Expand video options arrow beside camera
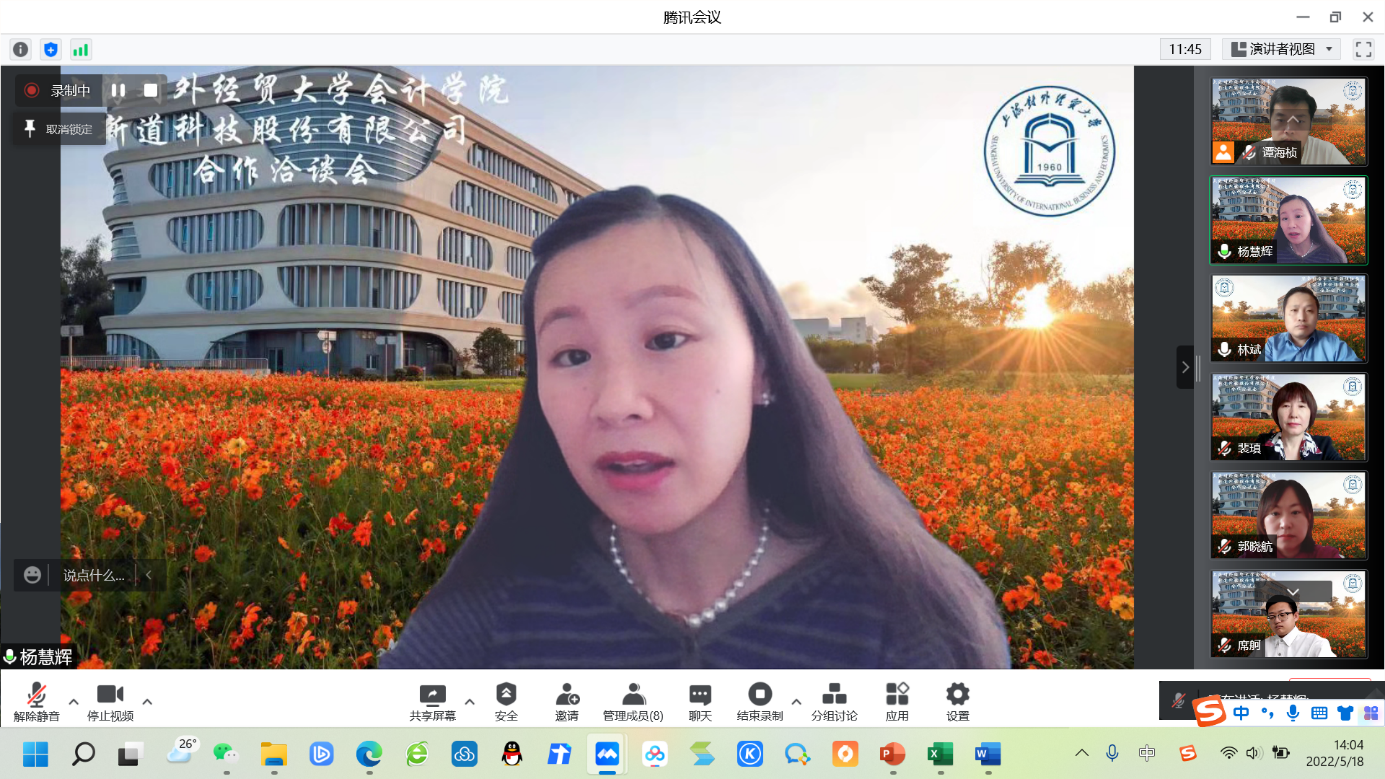The image size is (1385, 779). click(x=147, y=701)
